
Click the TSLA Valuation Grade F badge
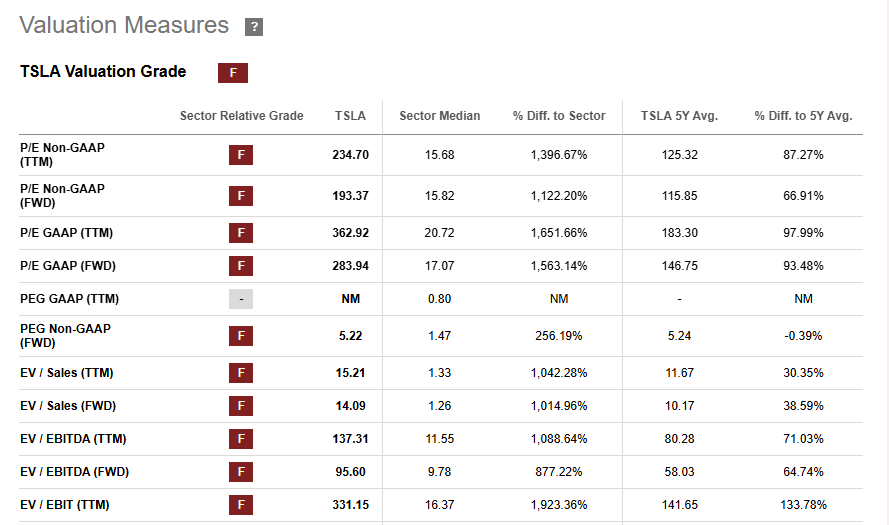point(233,72)
